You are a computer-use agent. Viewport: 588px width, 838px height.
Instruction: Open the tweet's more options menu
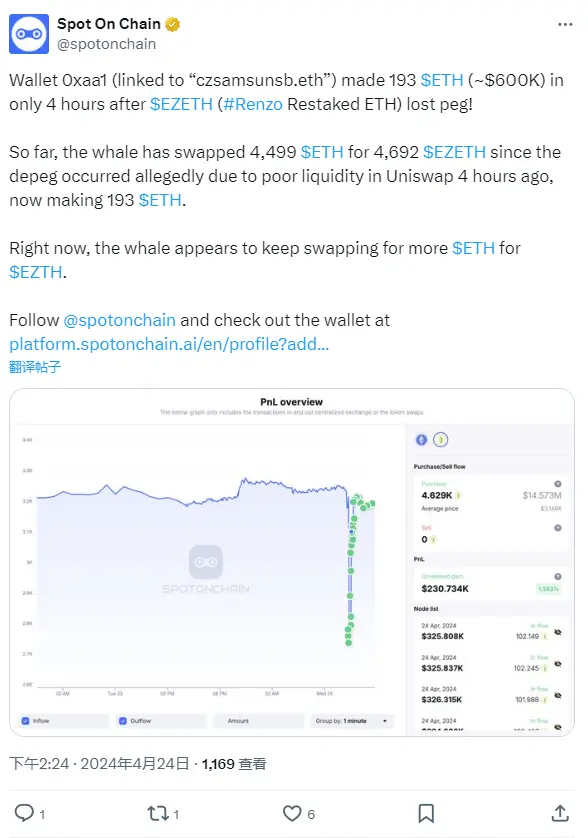click(x=563, y=23)
